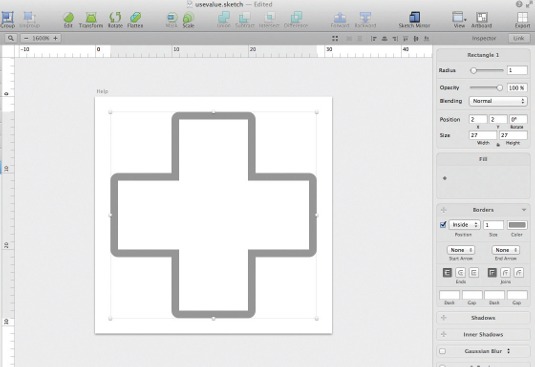Click the Size Width field
The height and width of the screenshot is (367, 535).
click(x=483, y=135)
